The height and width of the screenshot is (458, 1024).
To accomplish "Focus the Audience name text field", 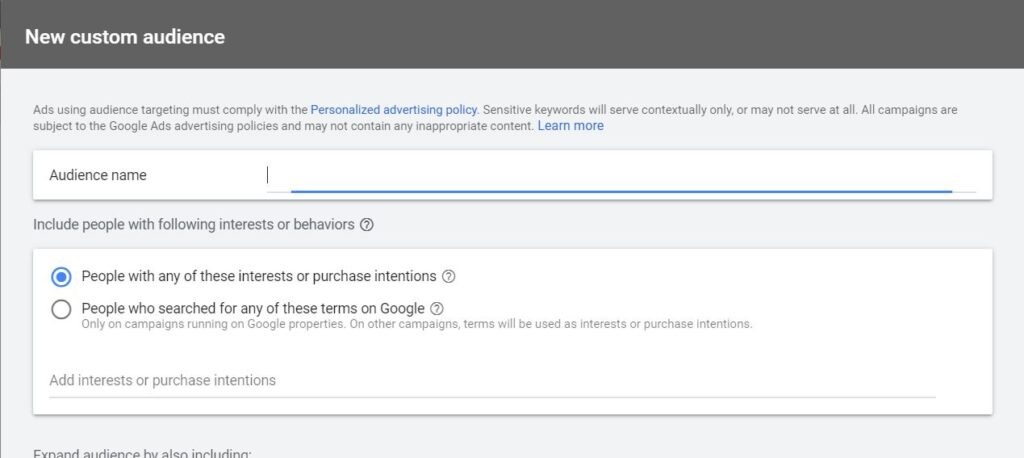I will (x=620, y=175).
